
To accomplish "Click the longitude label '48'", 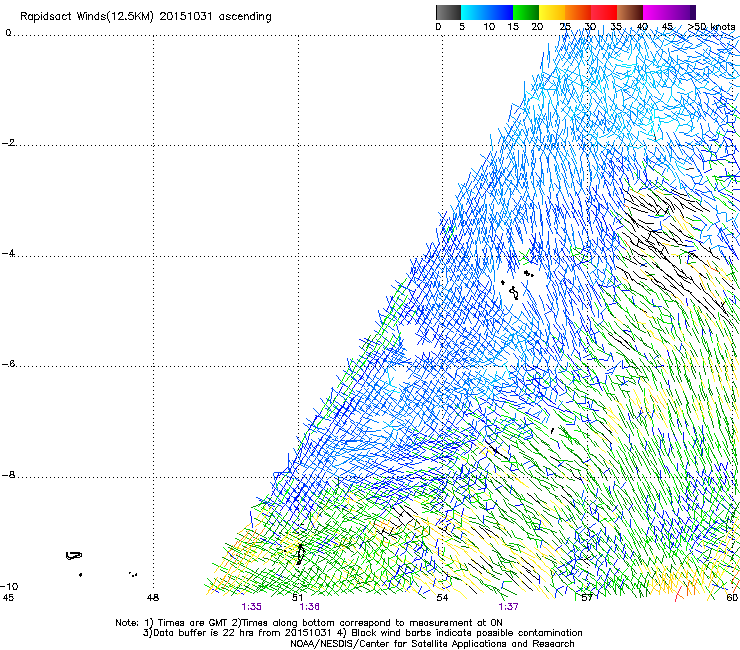I will click(153, 598).
